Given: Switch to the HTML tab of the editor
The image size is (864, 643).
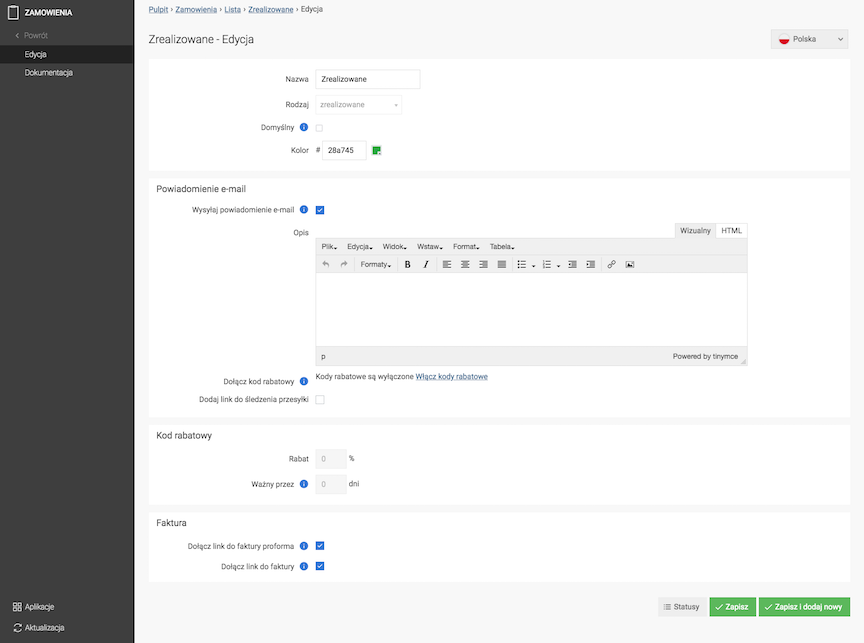Looking at the screenshot, I should 733,230.
